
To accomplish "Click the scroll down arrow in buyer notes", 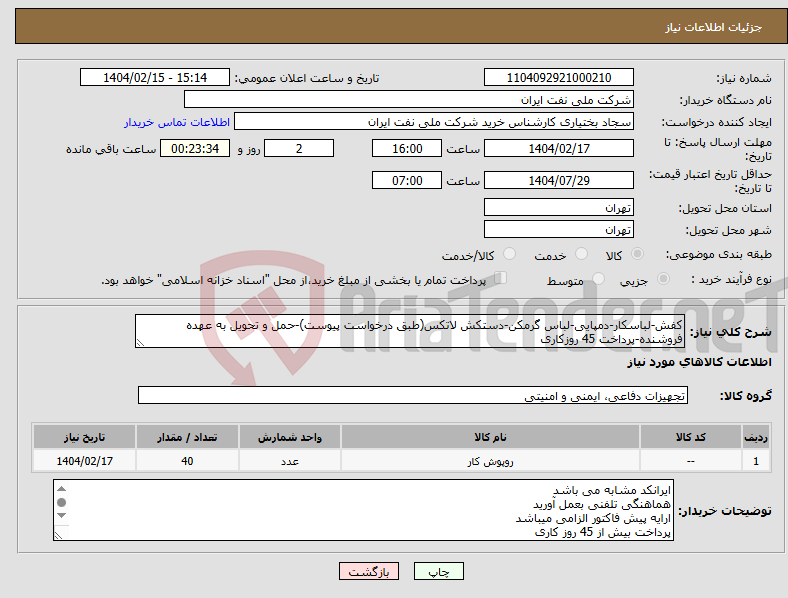I will click(61, 516).
